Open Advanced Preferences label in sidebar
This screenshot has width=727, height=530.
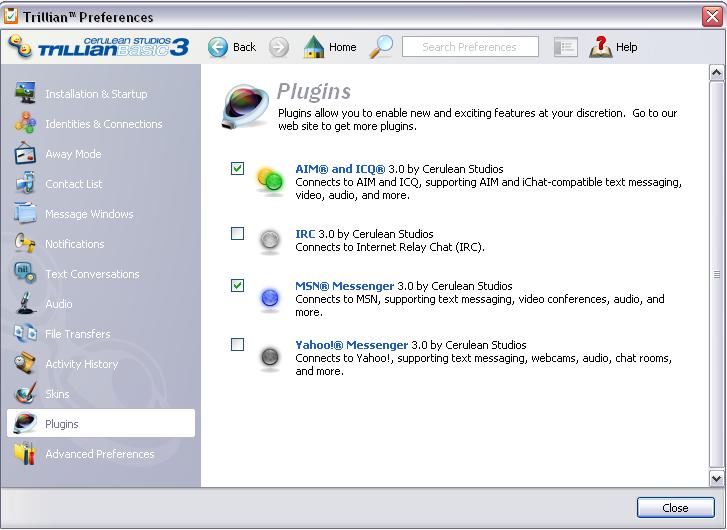100,454
